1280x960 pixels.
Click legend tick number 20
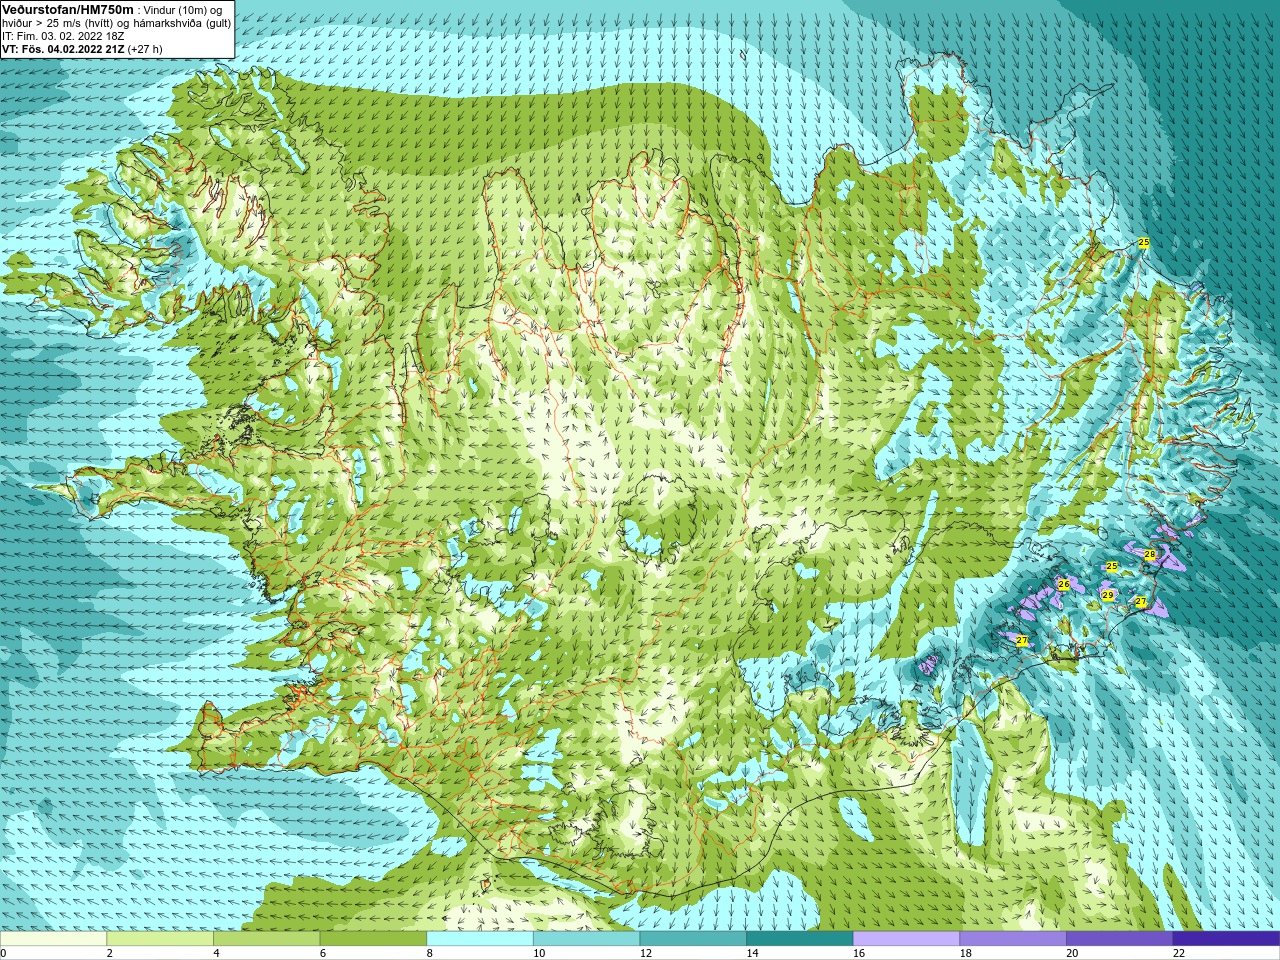point(1072,953)
